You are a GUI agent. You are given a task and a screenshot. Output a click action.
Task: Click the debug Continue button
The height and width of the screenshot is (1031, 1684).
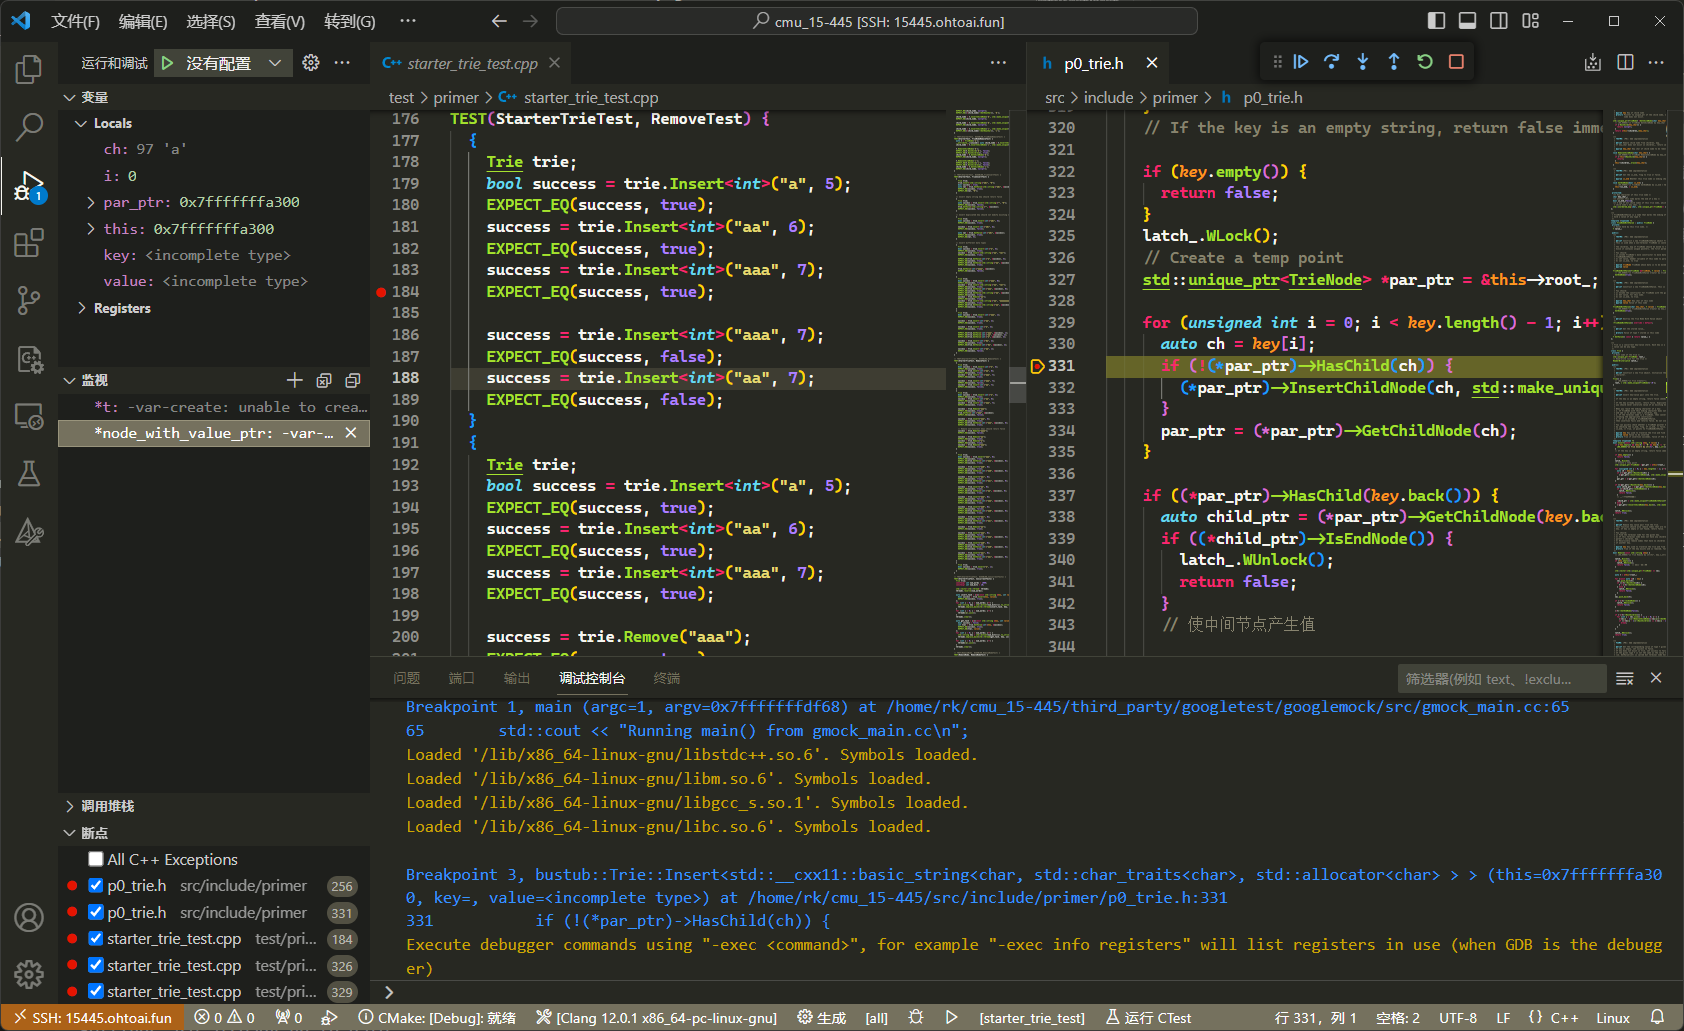point(1300,62)
